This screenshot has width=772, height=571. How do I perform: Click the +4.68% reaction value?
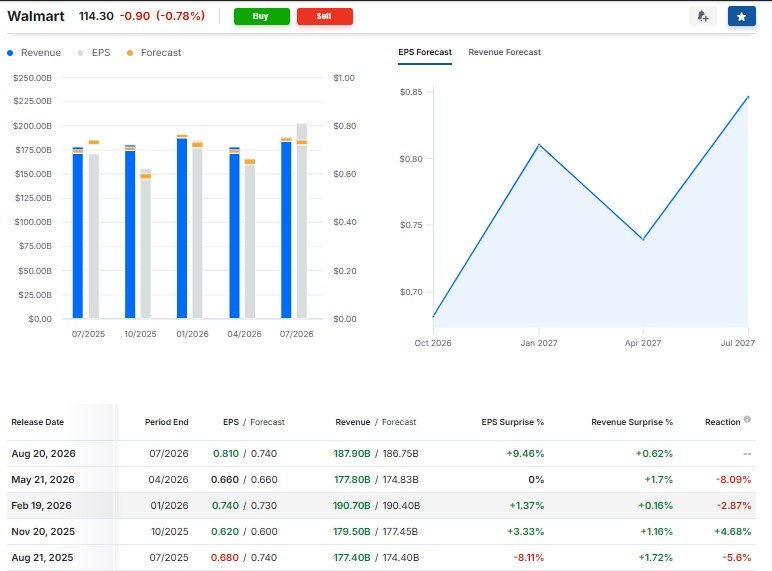point(733,532)
